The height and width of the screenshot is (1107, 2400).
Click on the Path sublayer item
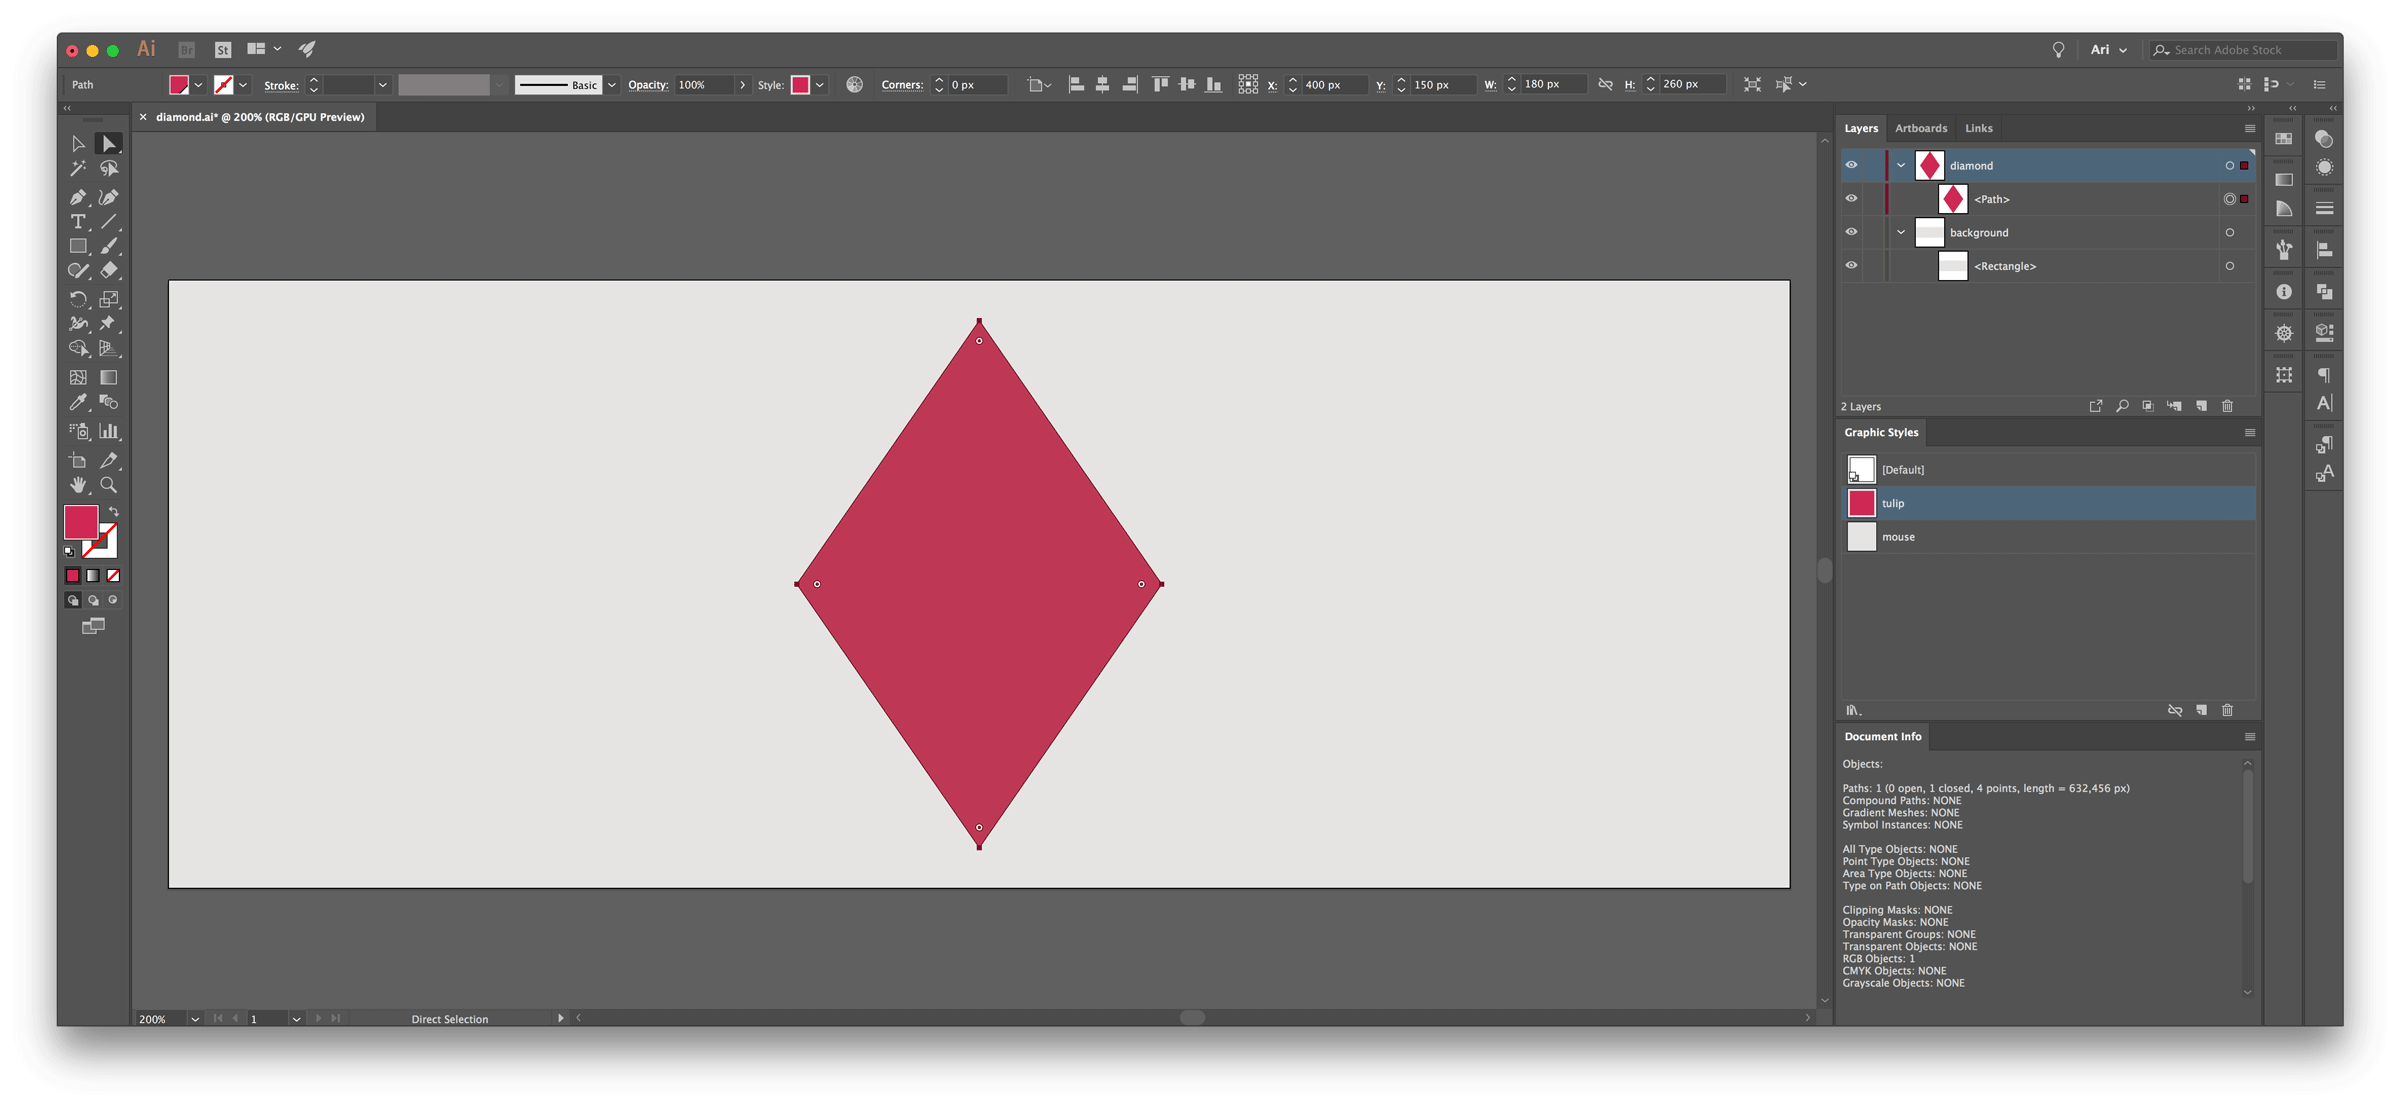(1991, 198)
